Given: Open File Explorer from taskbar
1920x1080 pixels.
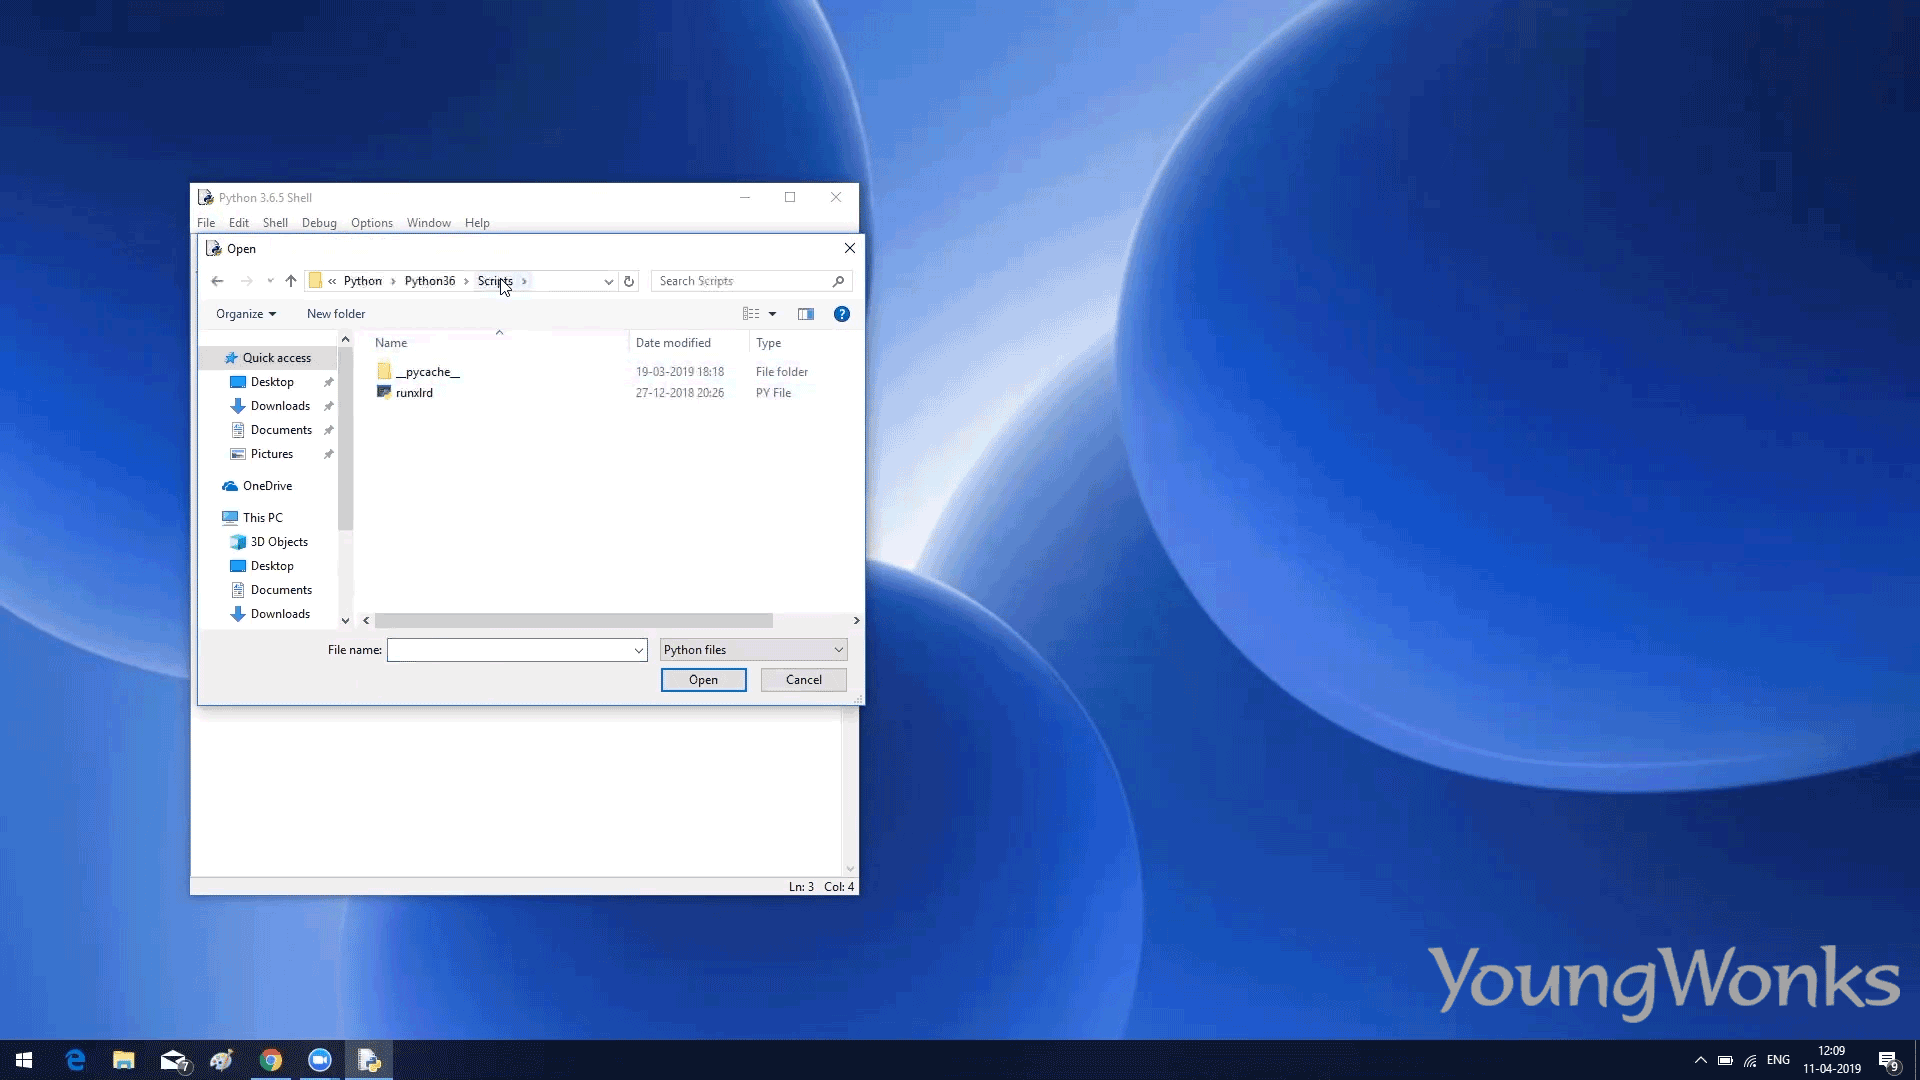Looking at the screenshot, I should (x=124, y=1060).
